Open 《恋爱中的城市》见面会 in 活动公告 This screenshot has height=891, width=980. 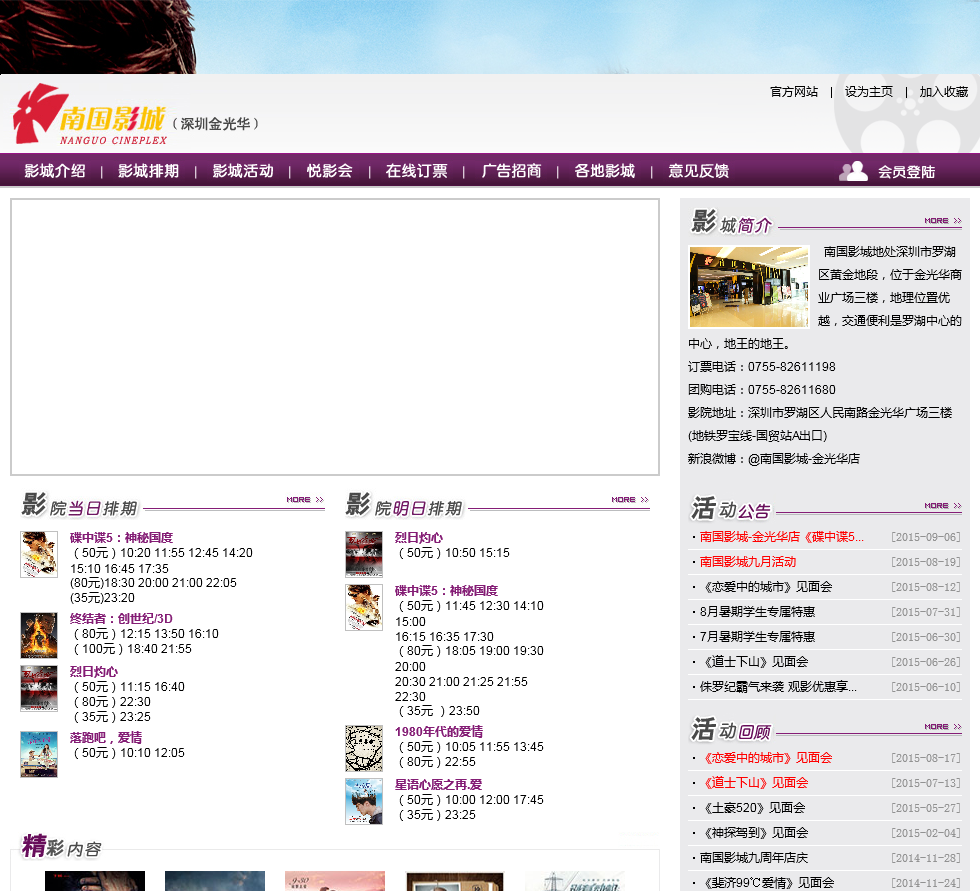(x=766, y=587)
